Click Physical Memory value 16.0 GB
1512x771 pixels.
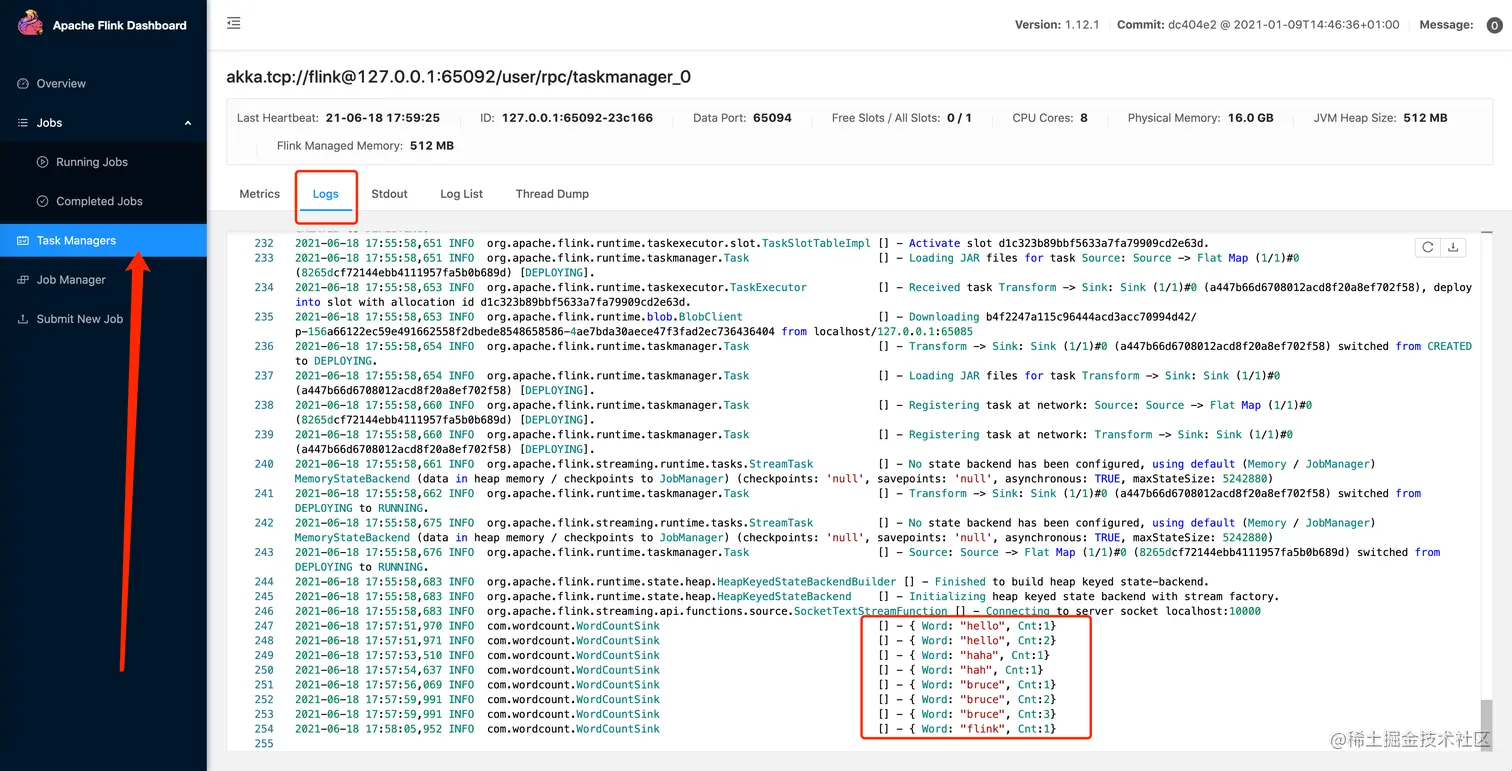[1251, 118]
